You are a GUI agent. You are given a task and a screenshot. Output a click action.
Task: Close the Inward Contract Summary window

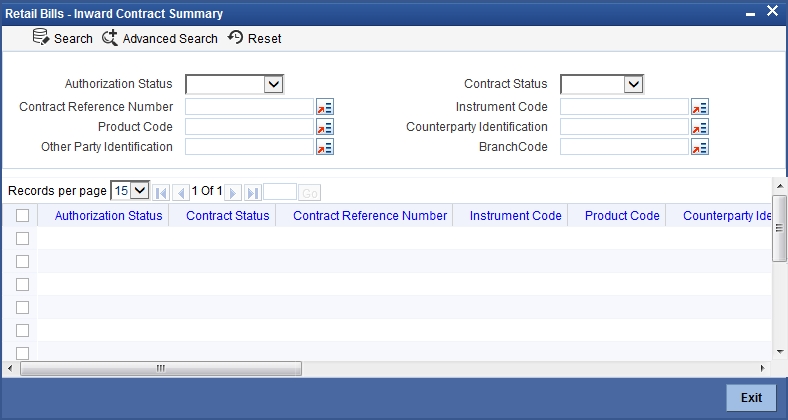[x=772, y=11]
